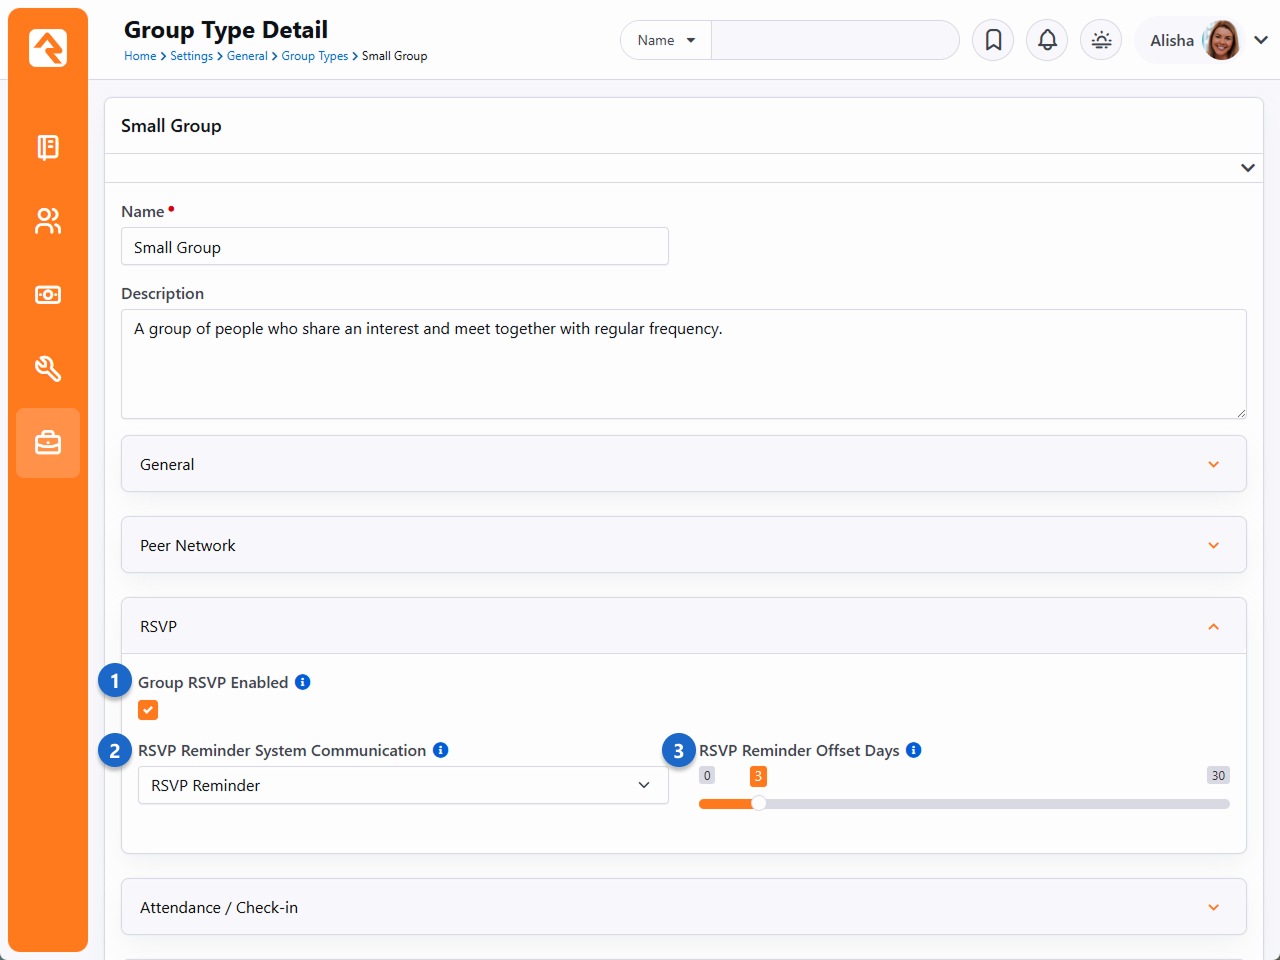Click the Name input field containing Small Group

point(394,247)
